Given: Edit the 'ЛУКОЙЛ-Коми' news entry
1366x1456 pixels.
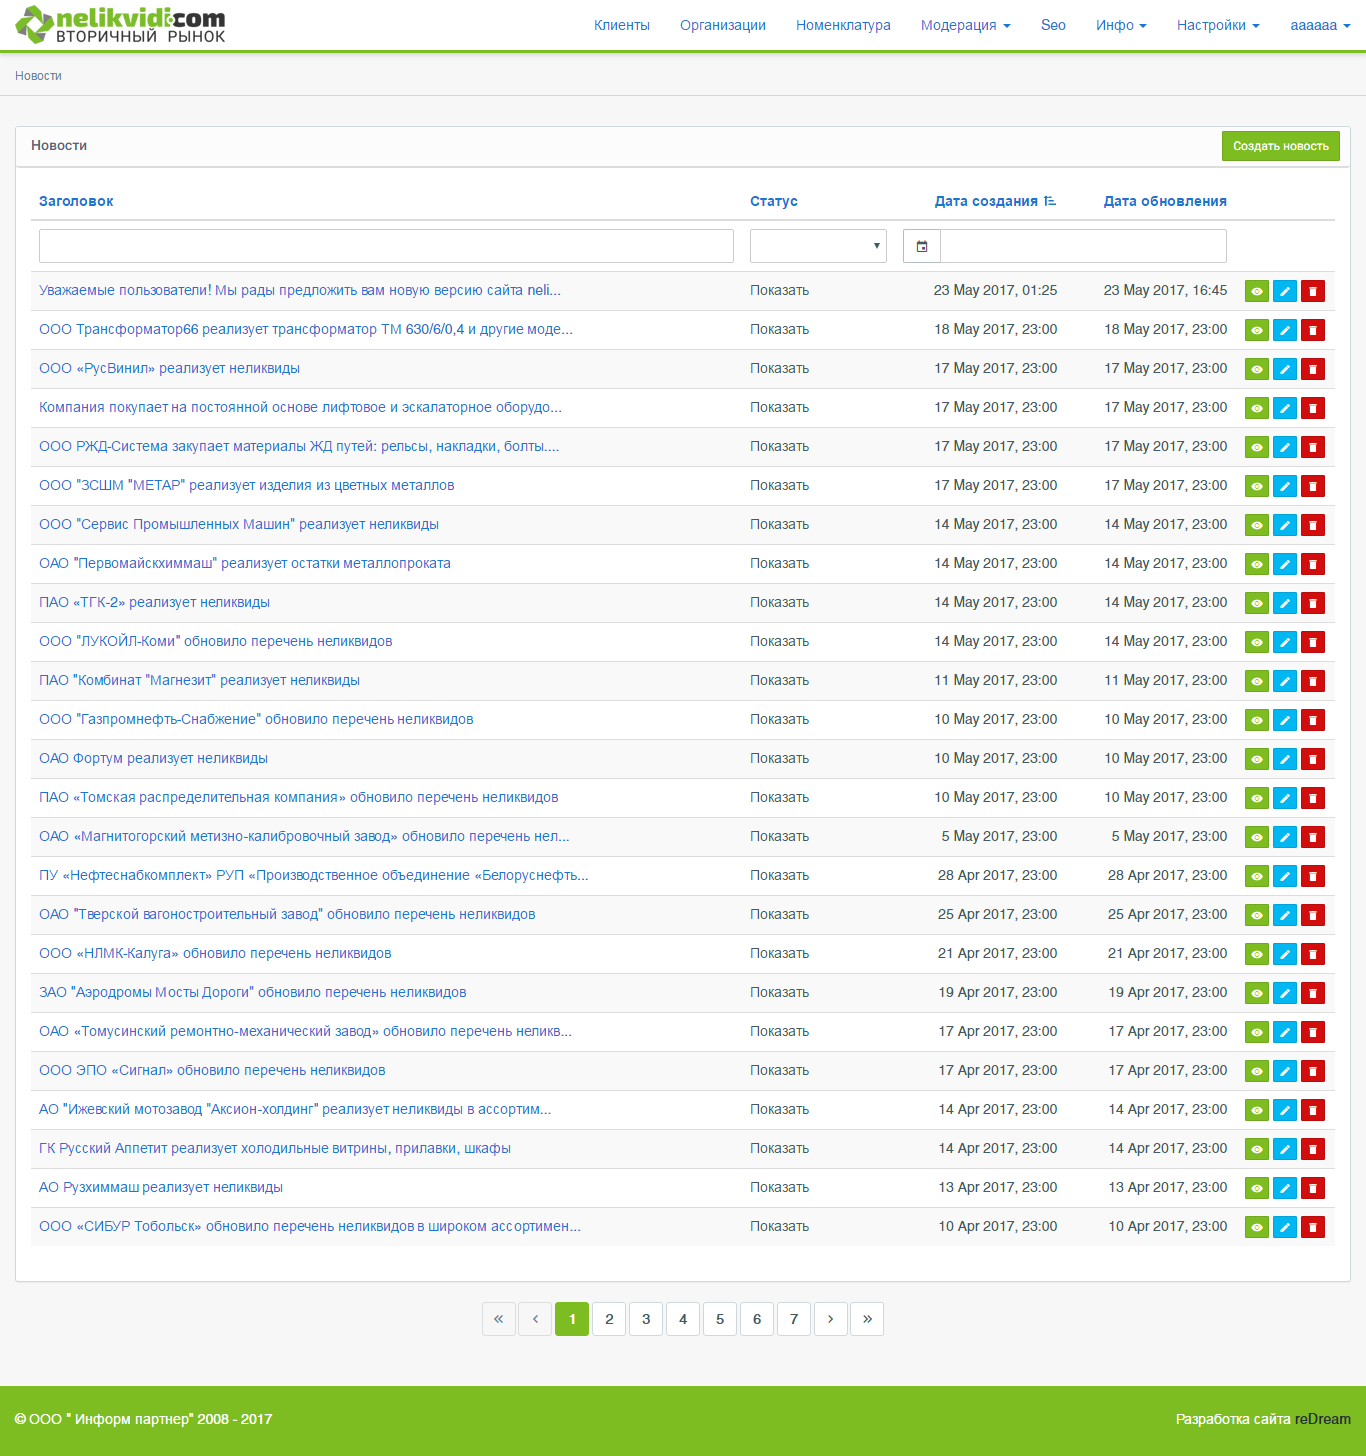Looking at the screenshot, I should click(1285, 642).
